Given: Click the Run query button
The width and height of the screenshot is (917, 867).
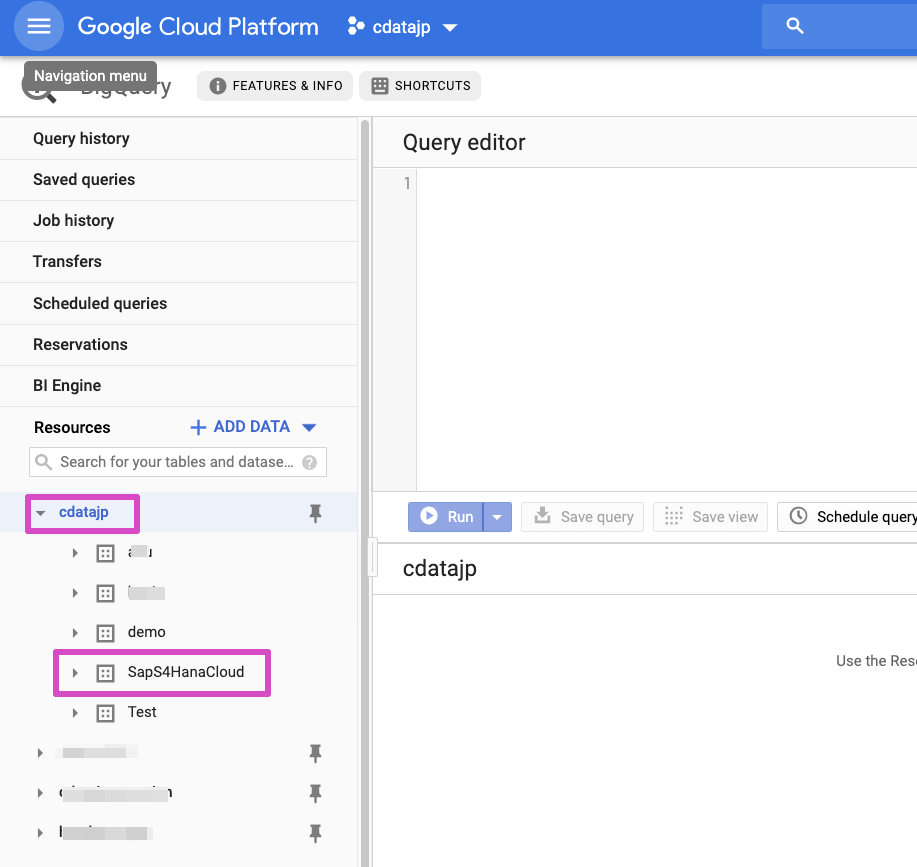Looking at the screenshot, I should (x=446, y=517).
